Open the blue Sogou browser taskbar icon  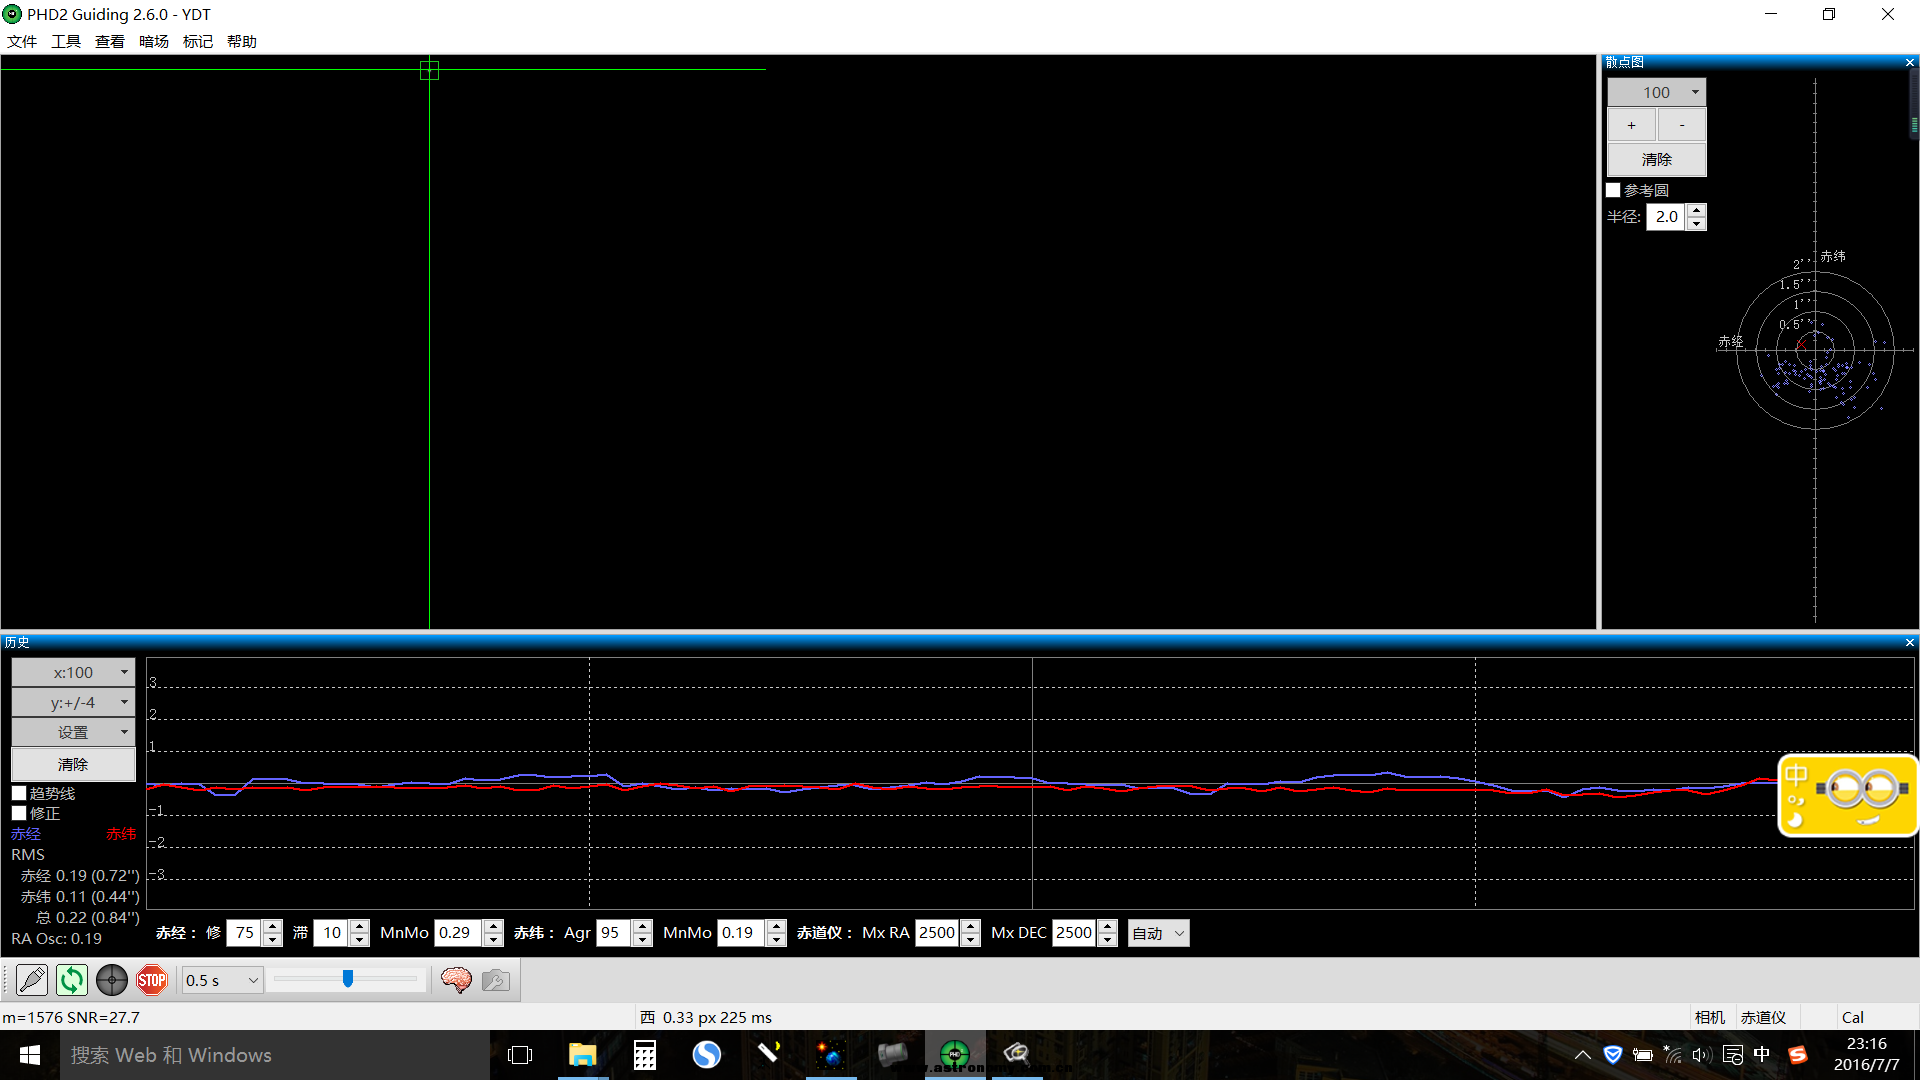(707, 1055)
